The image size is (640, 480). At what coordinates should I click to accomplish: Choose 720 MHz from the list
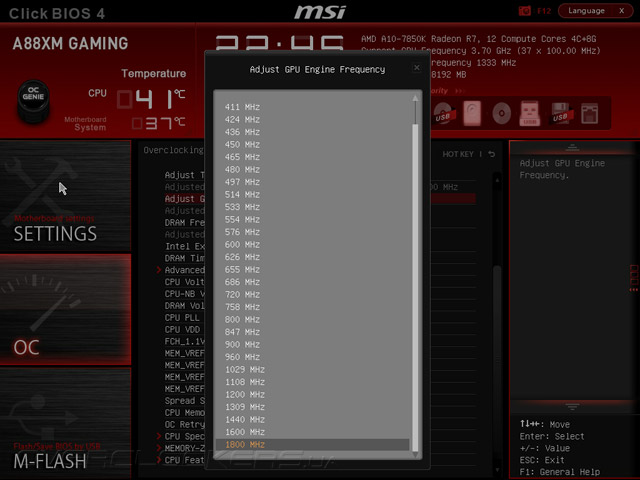tap(312, 295)
